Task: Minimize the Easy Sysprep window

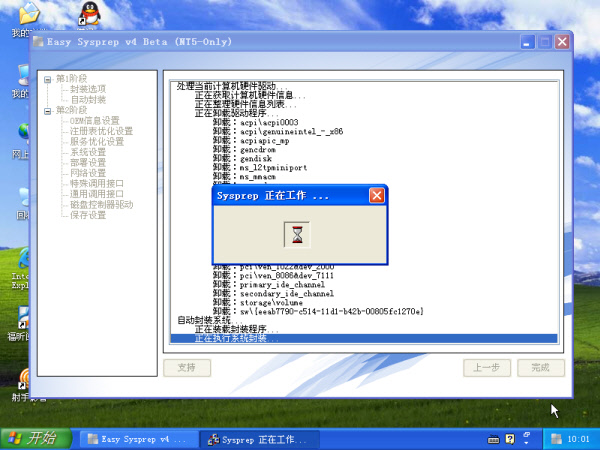Action: coord(527,42)
